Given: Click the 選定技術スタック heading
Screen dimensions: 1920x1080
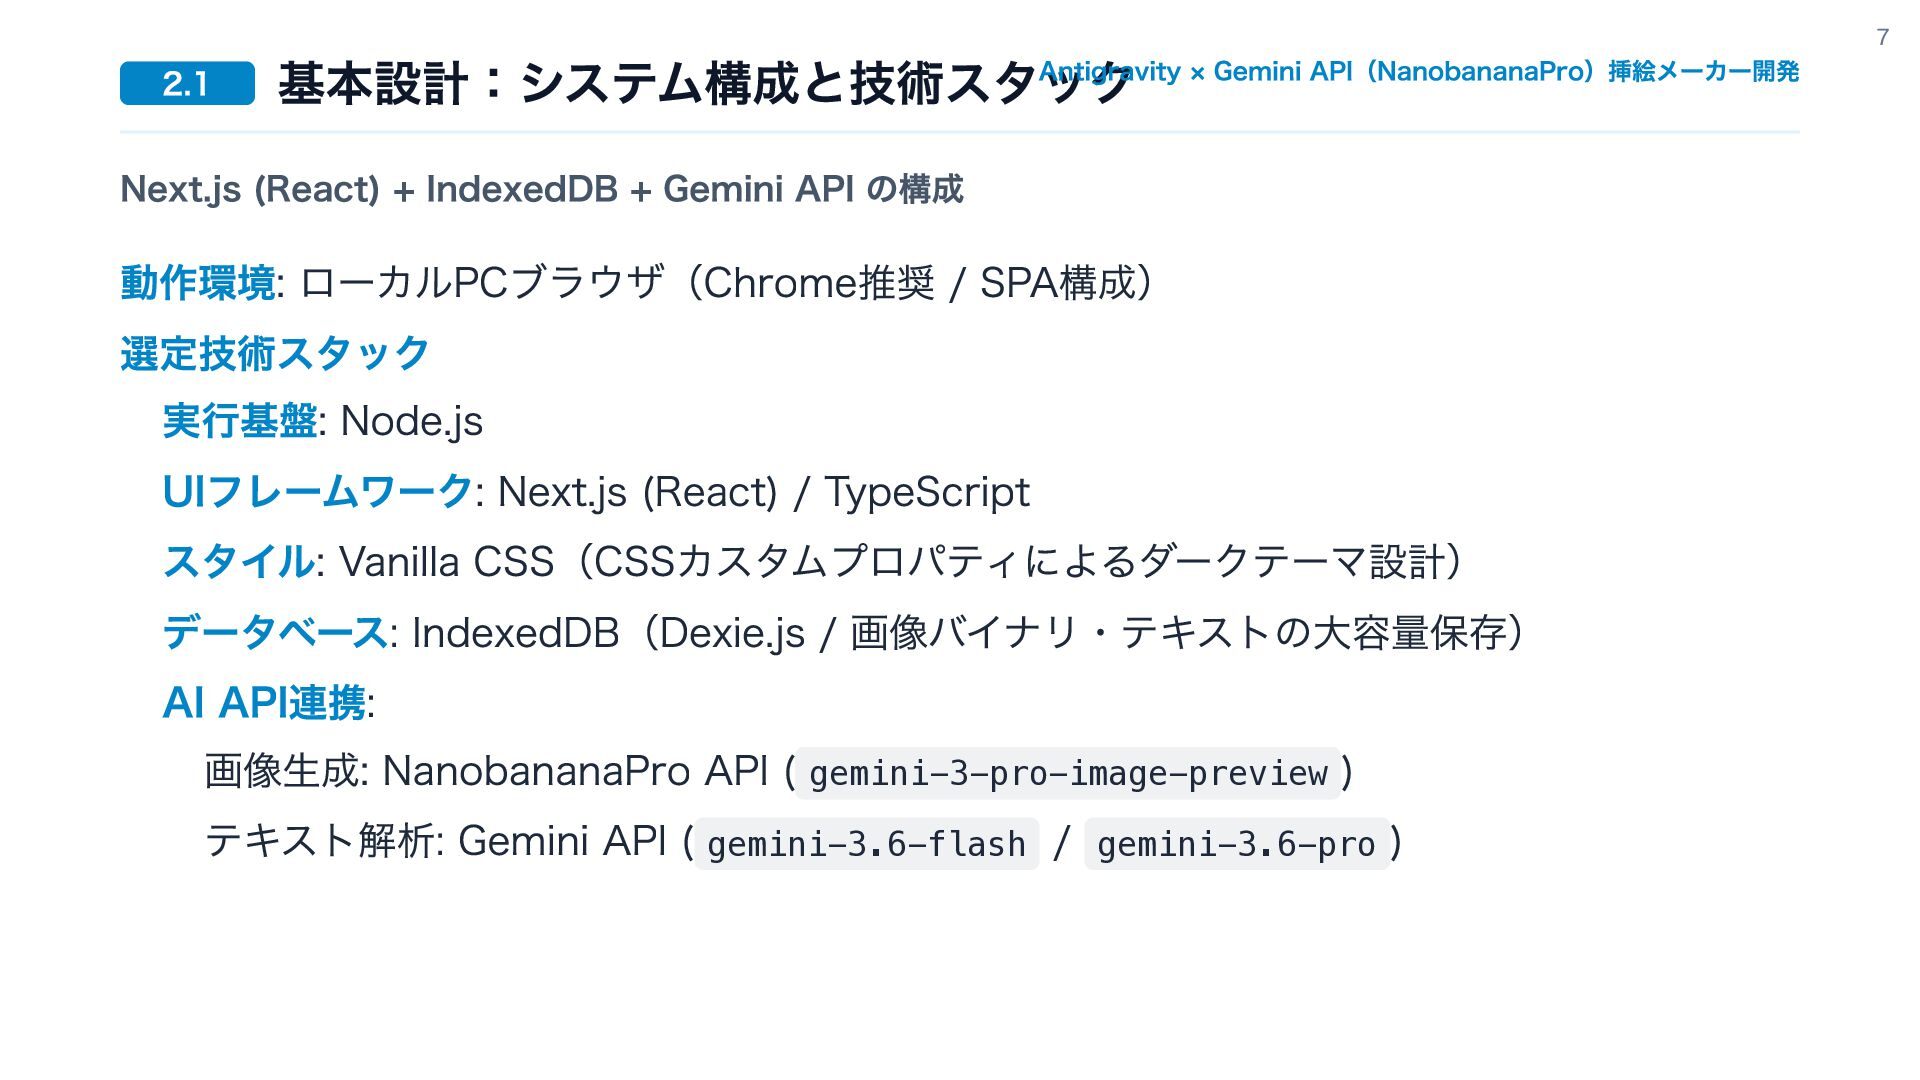Looking at the screenshot, I should pos(275,353).
